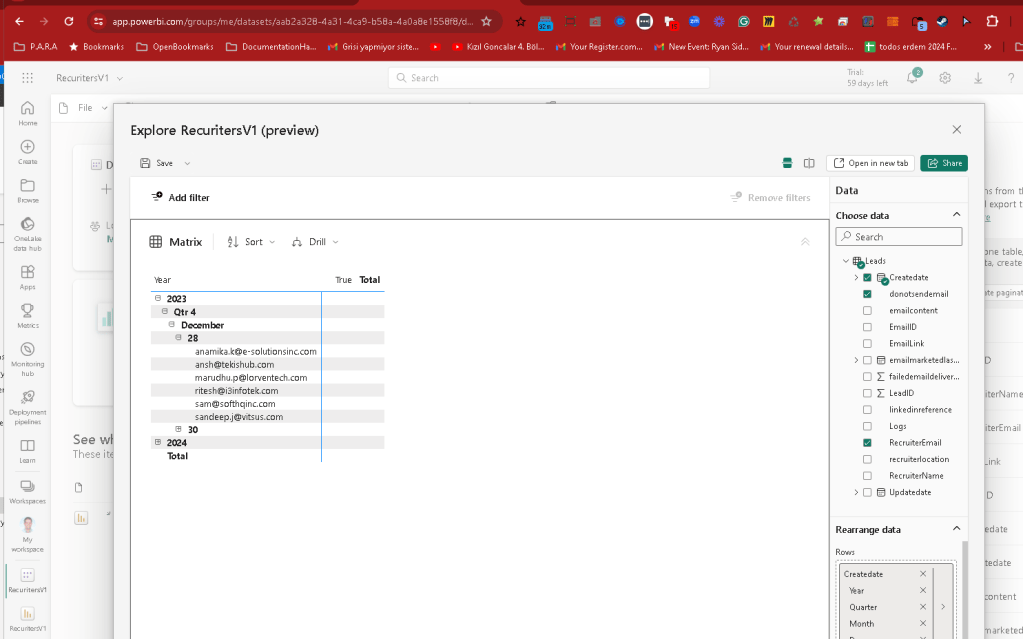Screen dimensions: 1023x639
Task: Open Metrics in left navigation
Action: 27,316
